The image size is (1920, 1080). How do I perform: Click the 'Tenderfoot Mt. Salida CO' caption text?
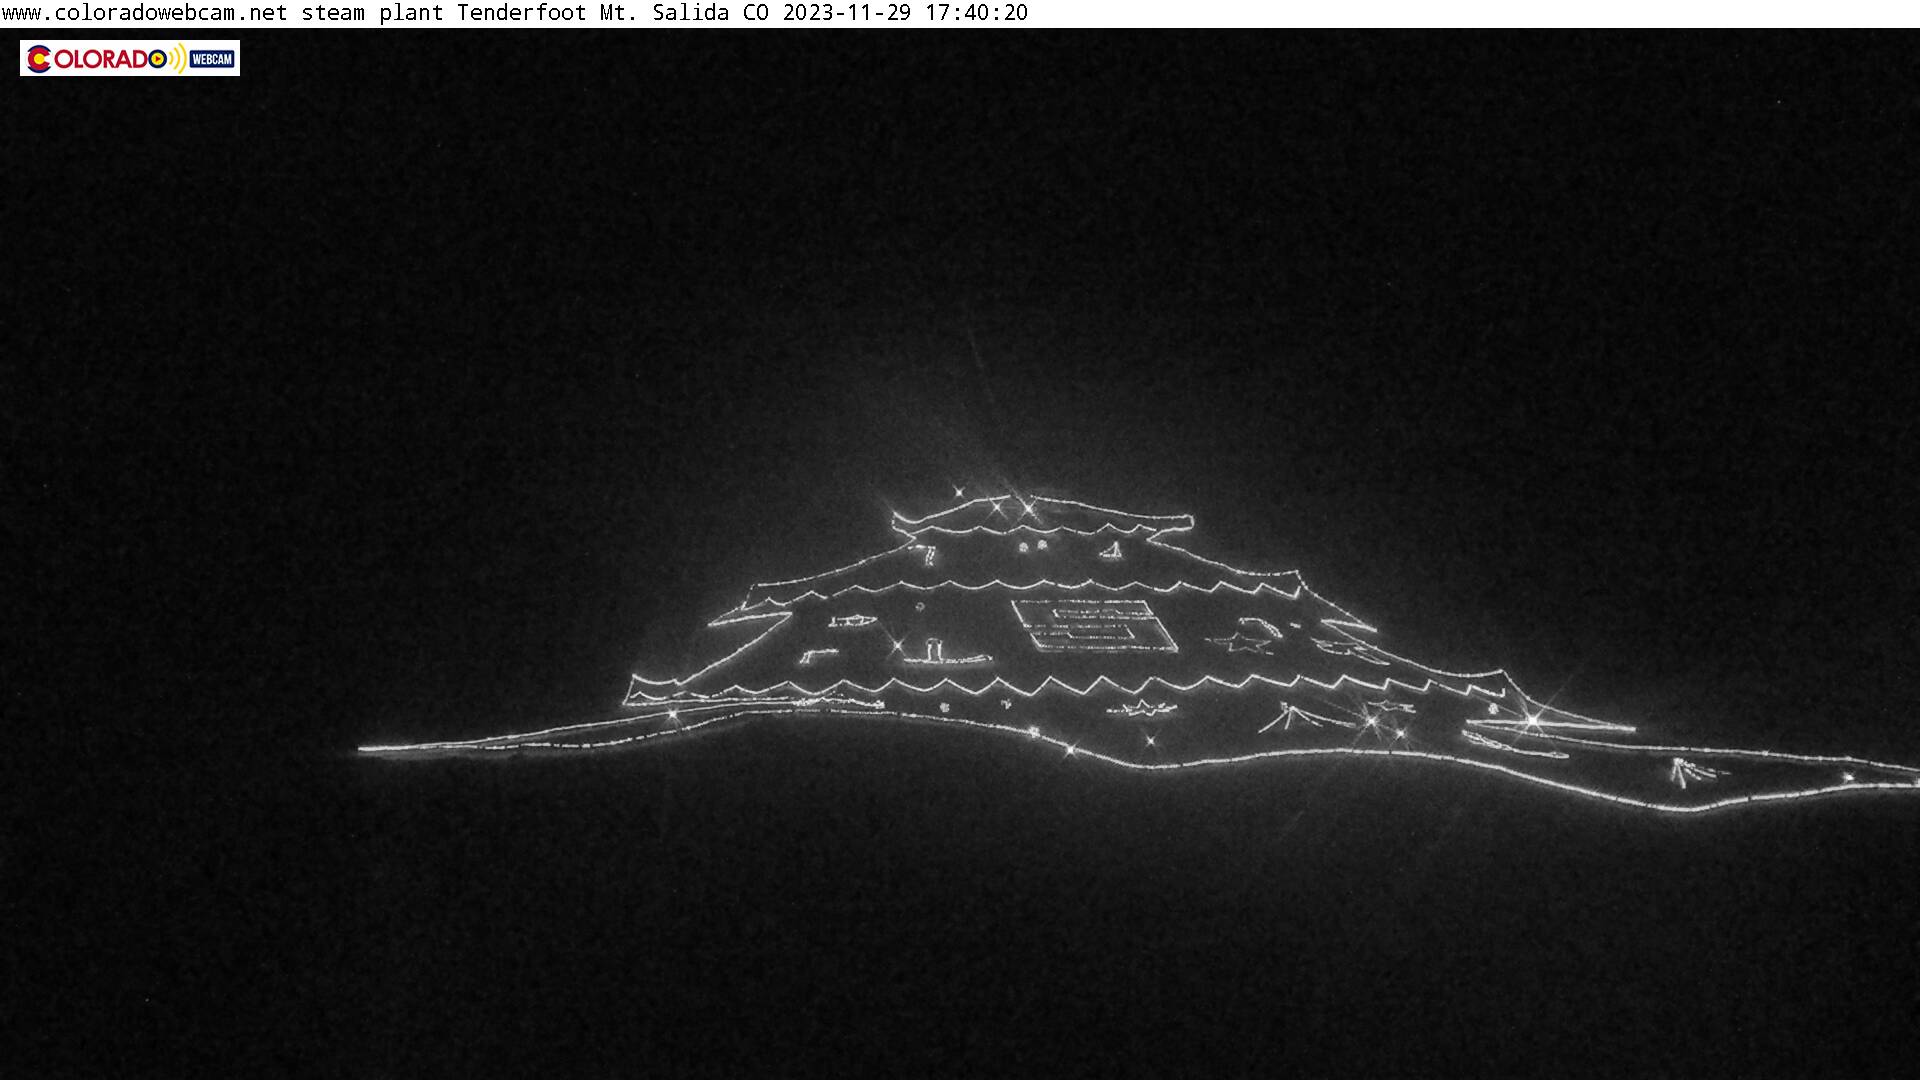[613, 13]
